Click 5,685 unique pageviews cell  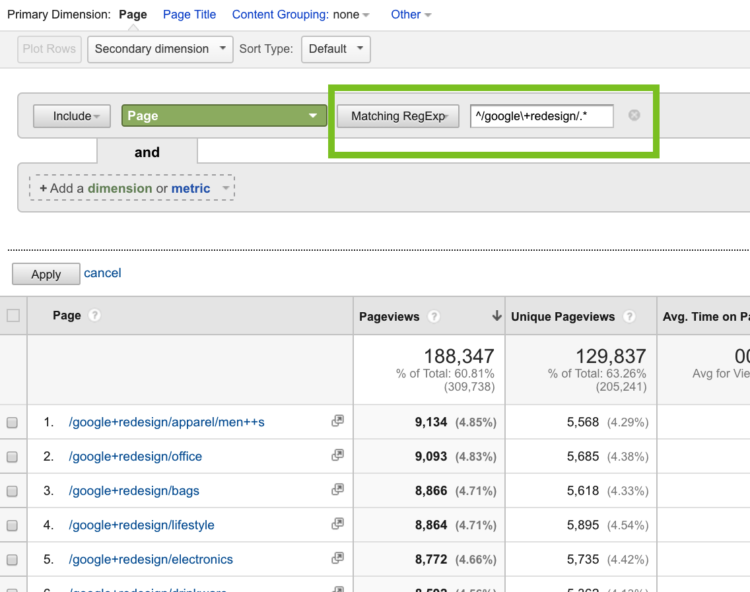[583, 457]
